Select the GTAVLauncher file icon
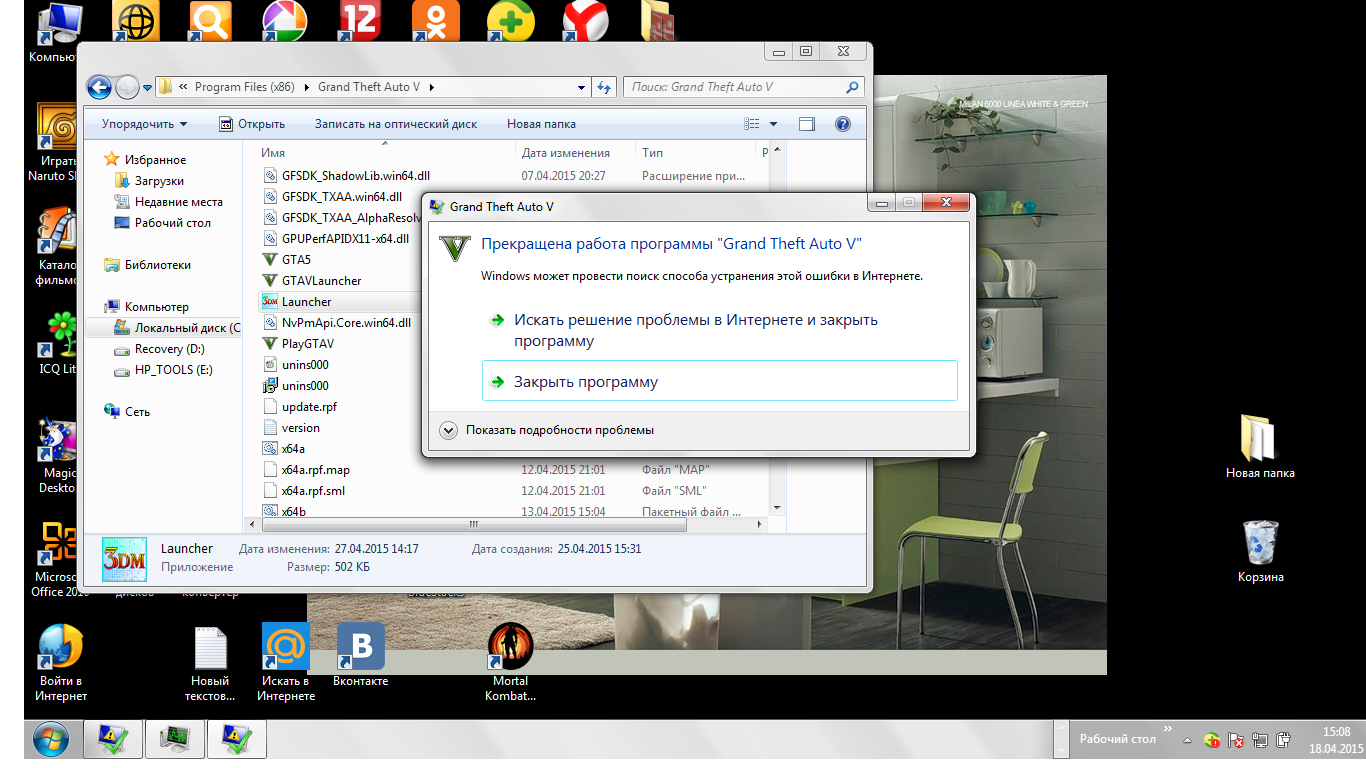Screen dimensions: 1366x768 pyautogui.click(x=269, y=281)
